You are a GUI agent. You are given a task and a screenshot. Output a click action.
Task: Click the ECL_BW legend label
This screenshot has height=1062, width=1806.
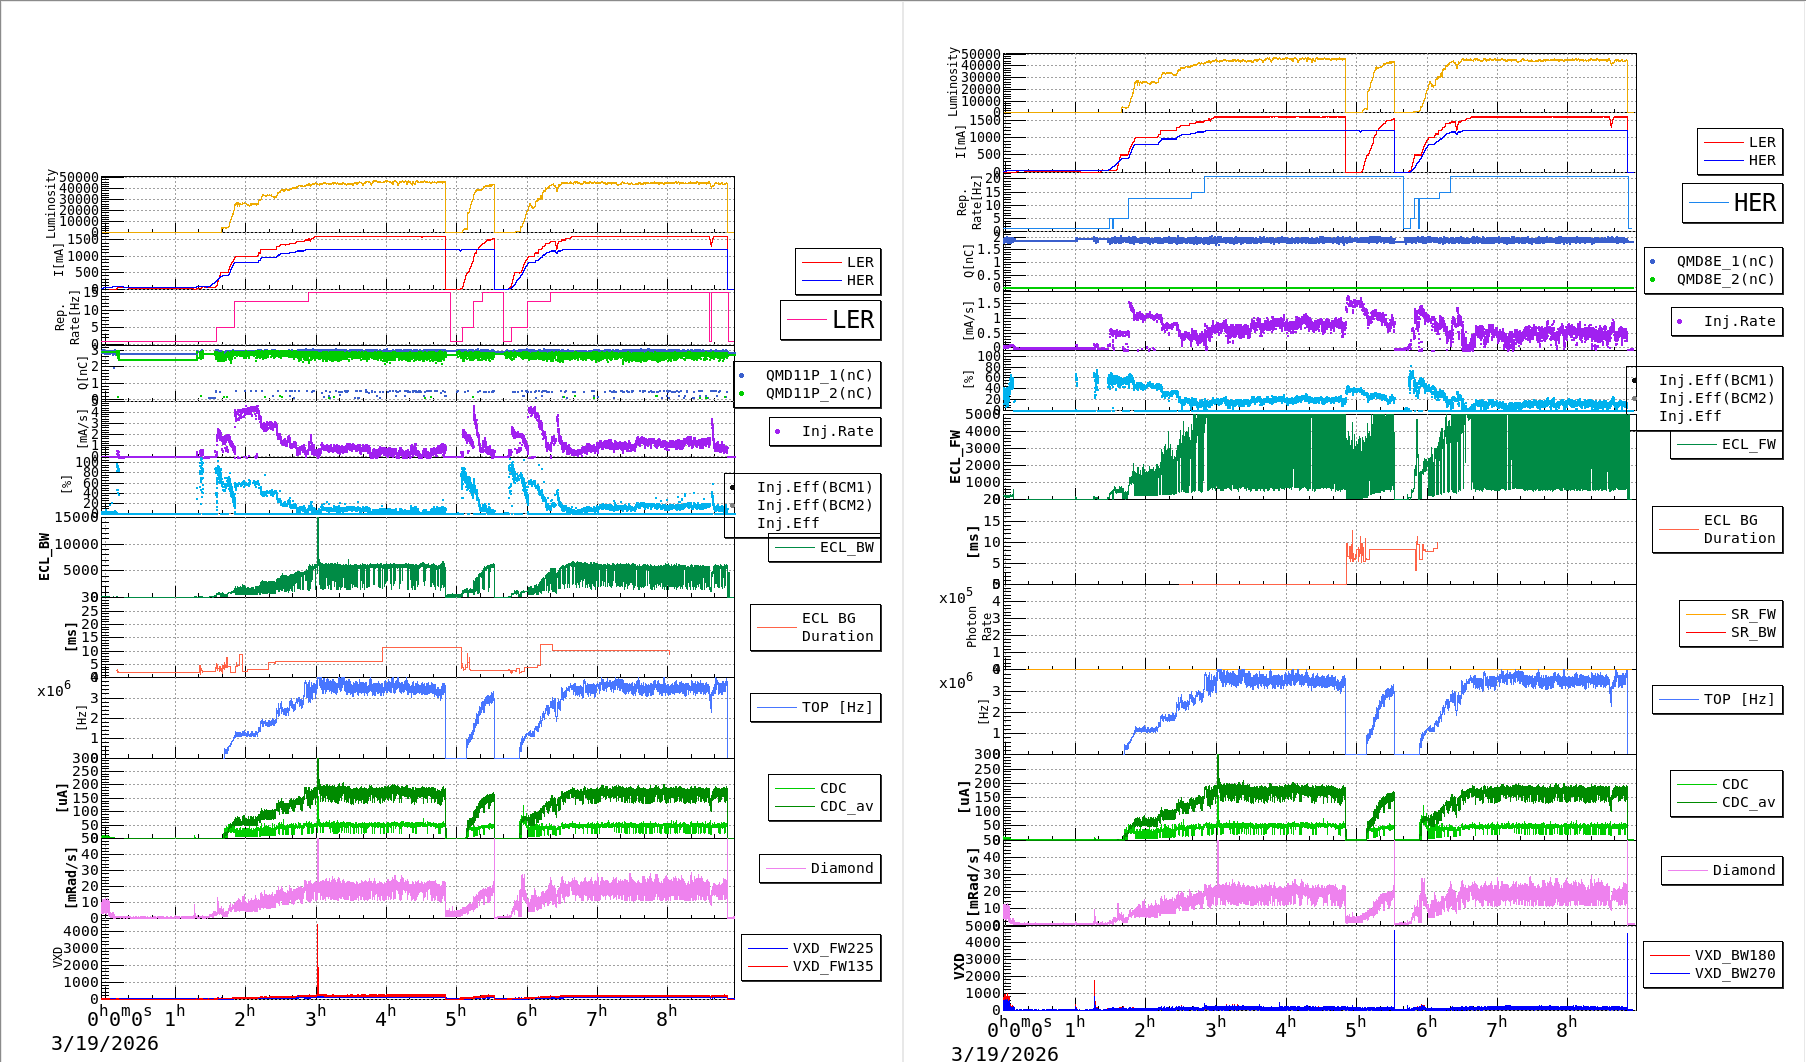pos(845,547)
